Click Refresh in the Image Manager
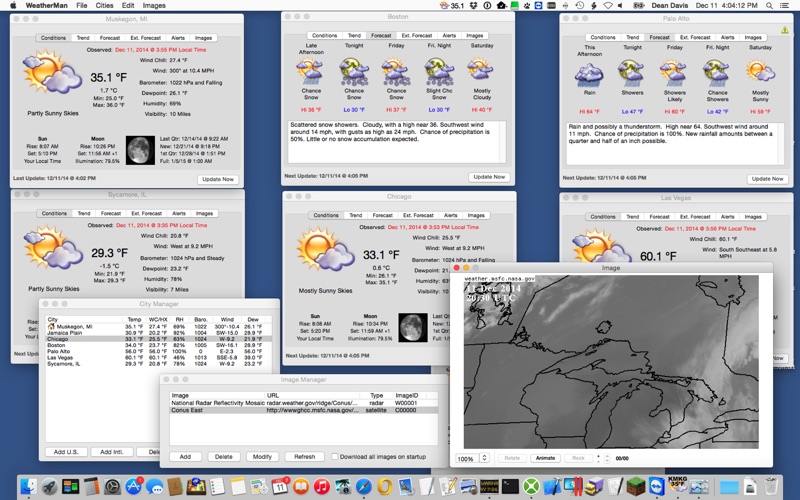800x500 pixels. (303, 457)
